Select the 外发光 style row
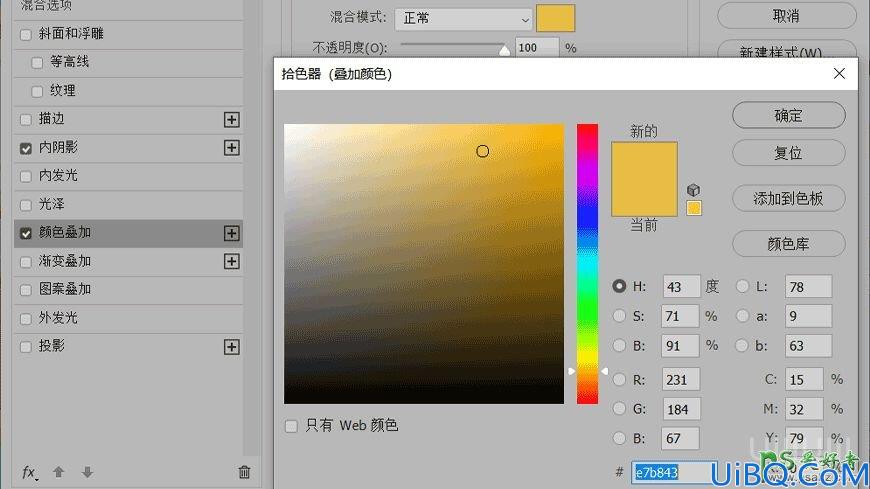The height and width of the screenshot is (489, 870). tap(128, 318)
